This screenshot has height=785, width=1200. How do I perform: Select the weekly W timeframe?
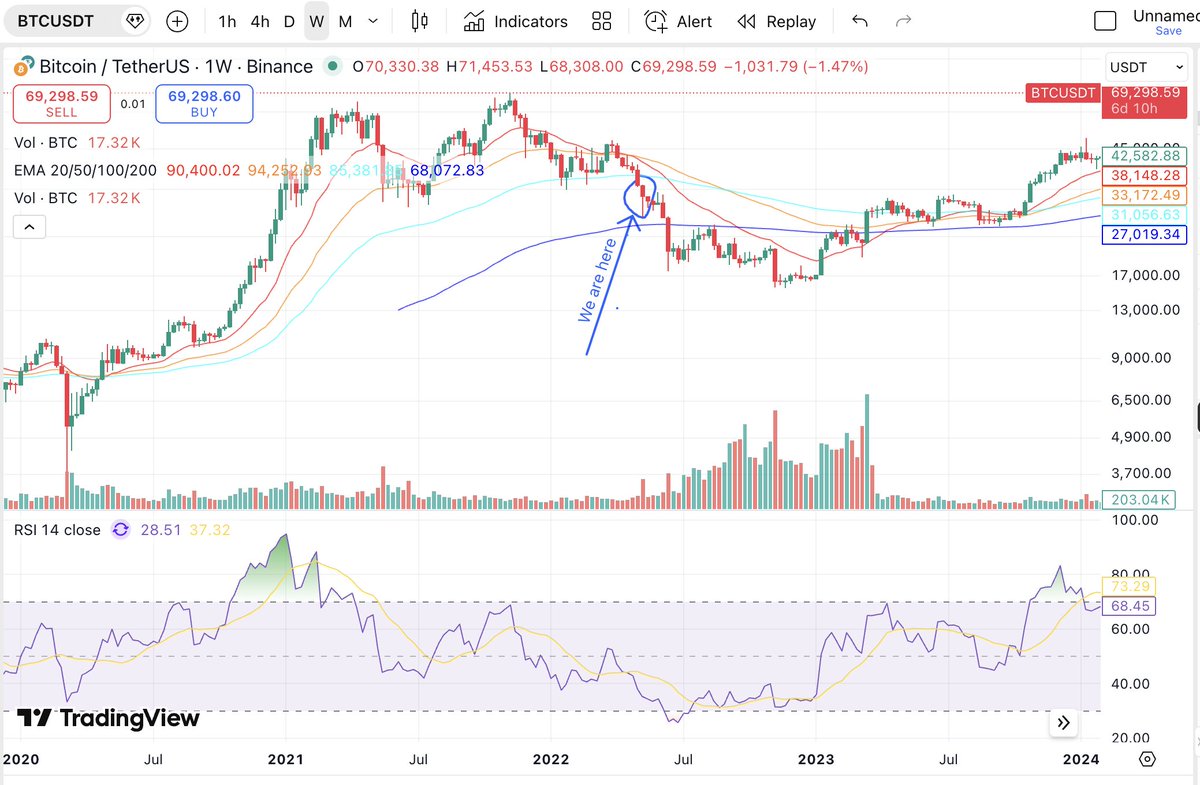[x=317, y=21]
